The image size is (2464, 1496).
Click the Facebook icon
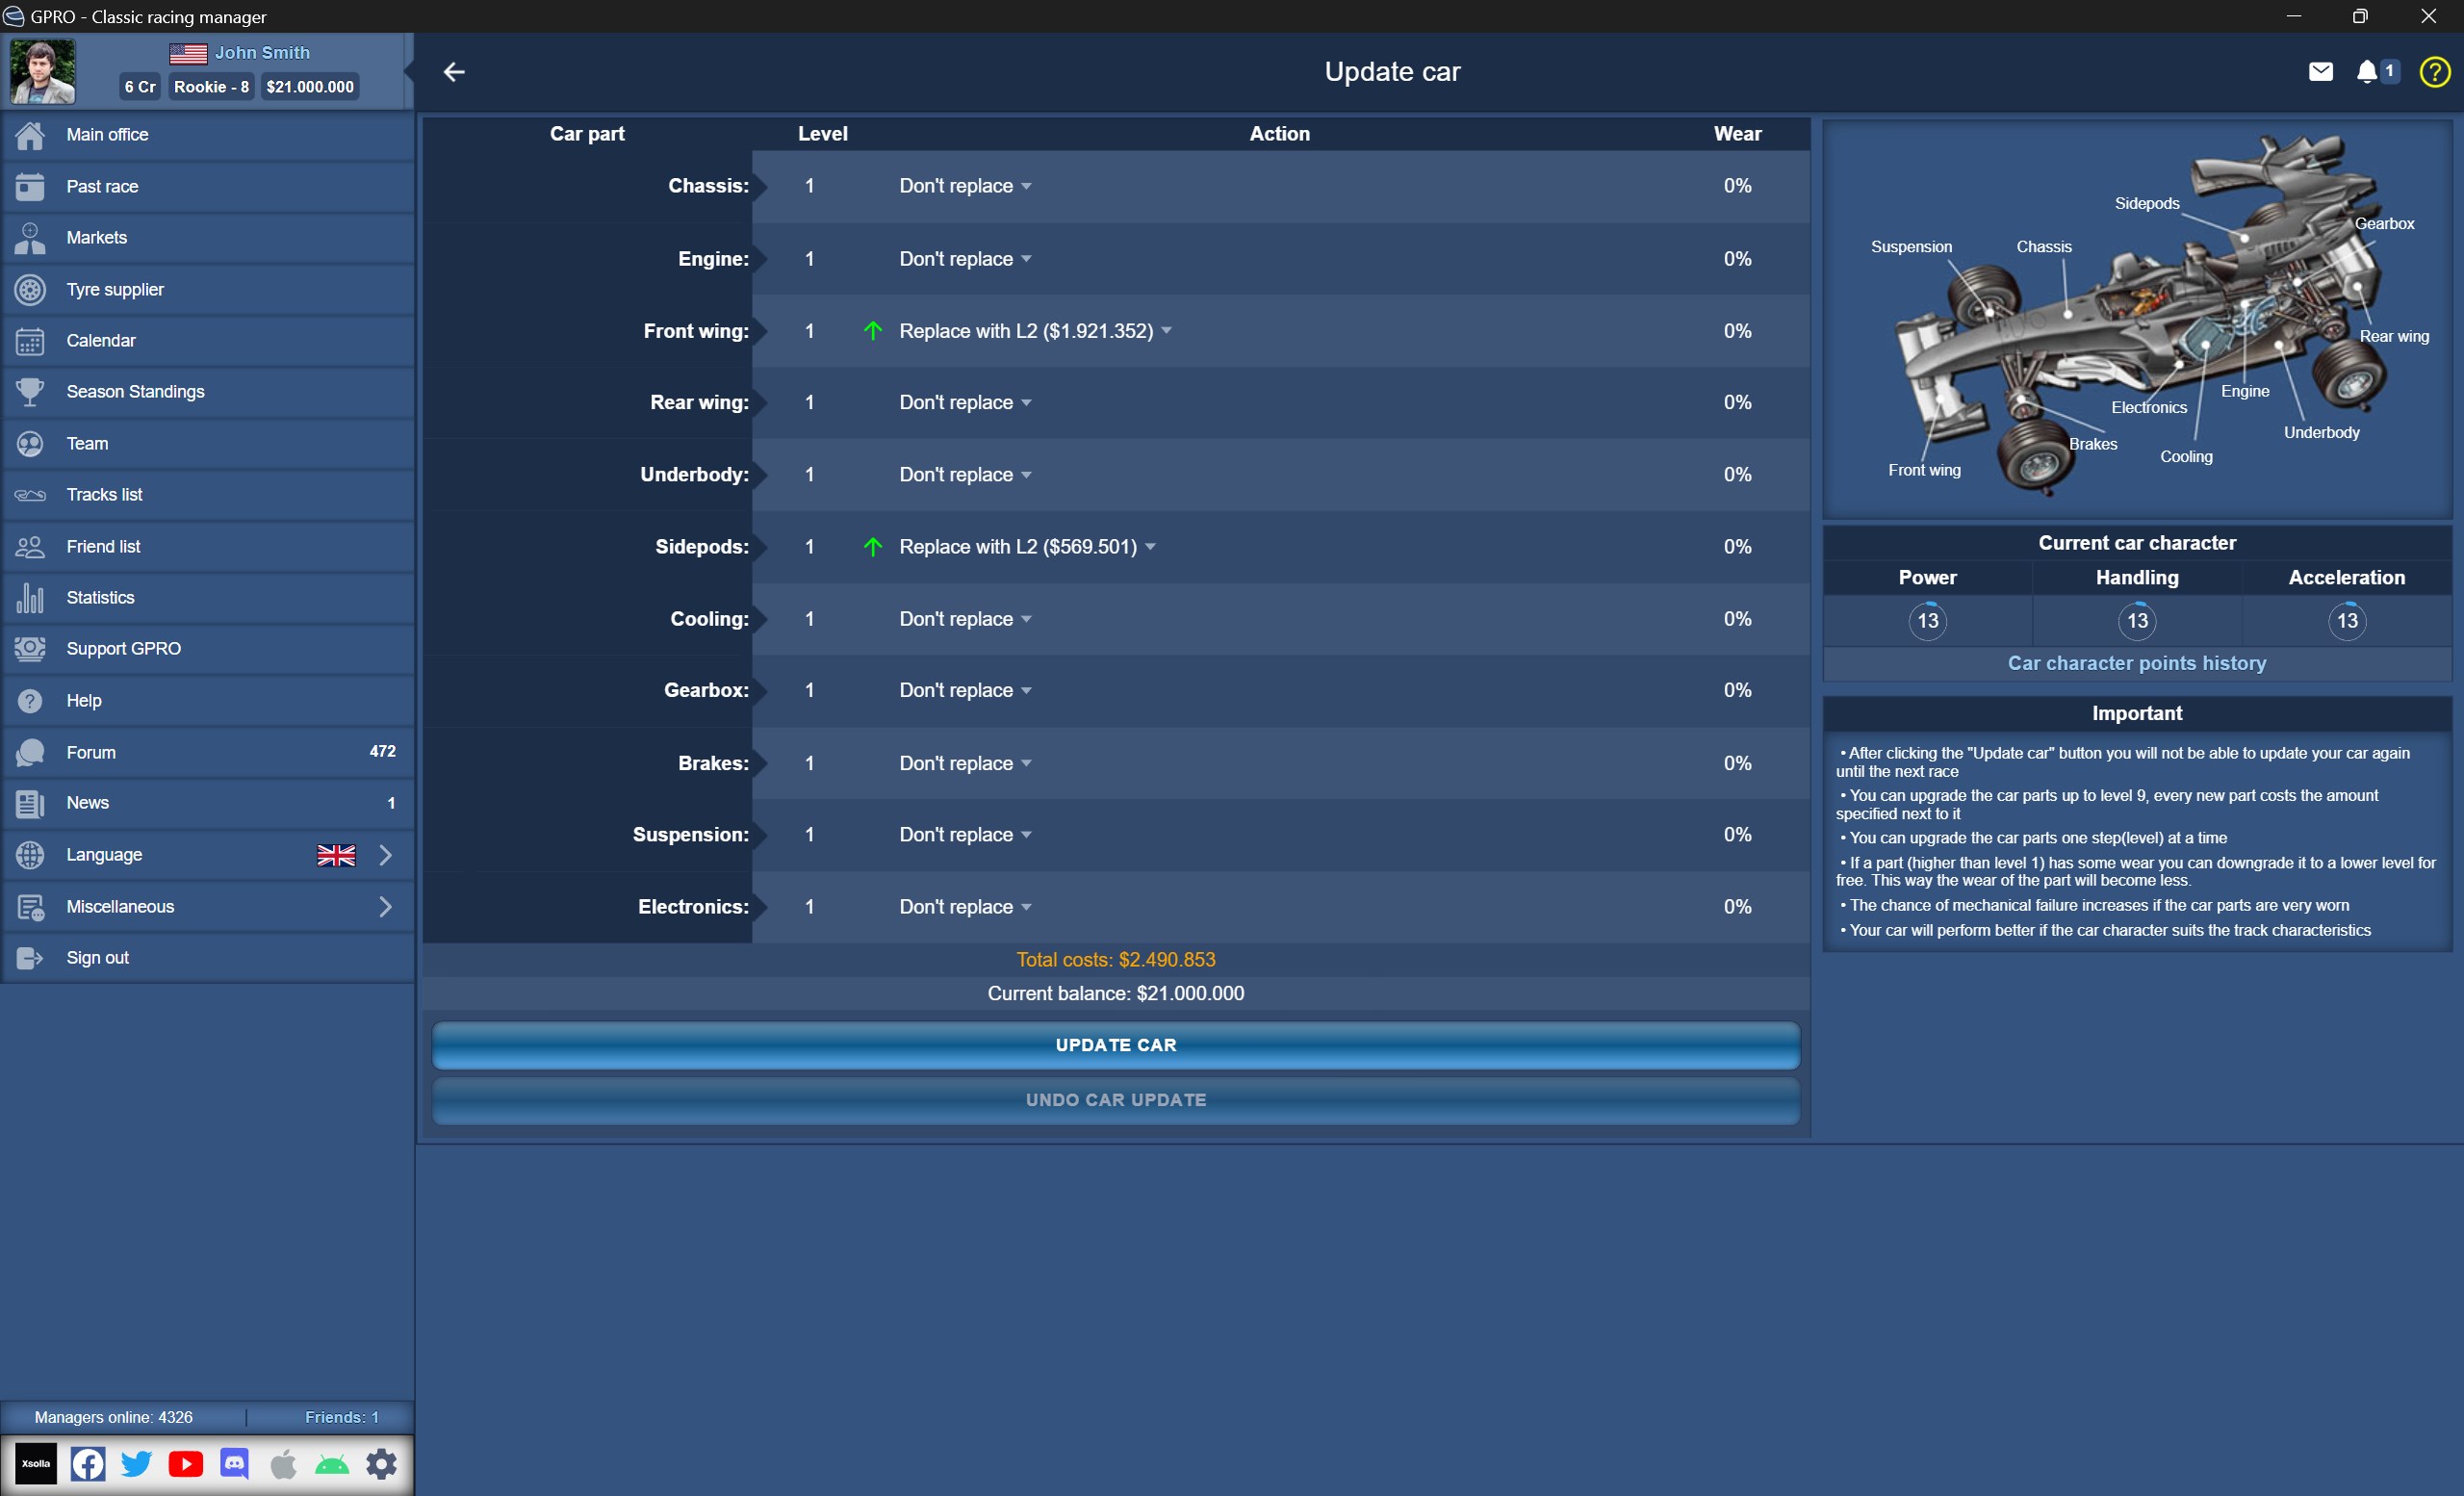(88, 1464)
